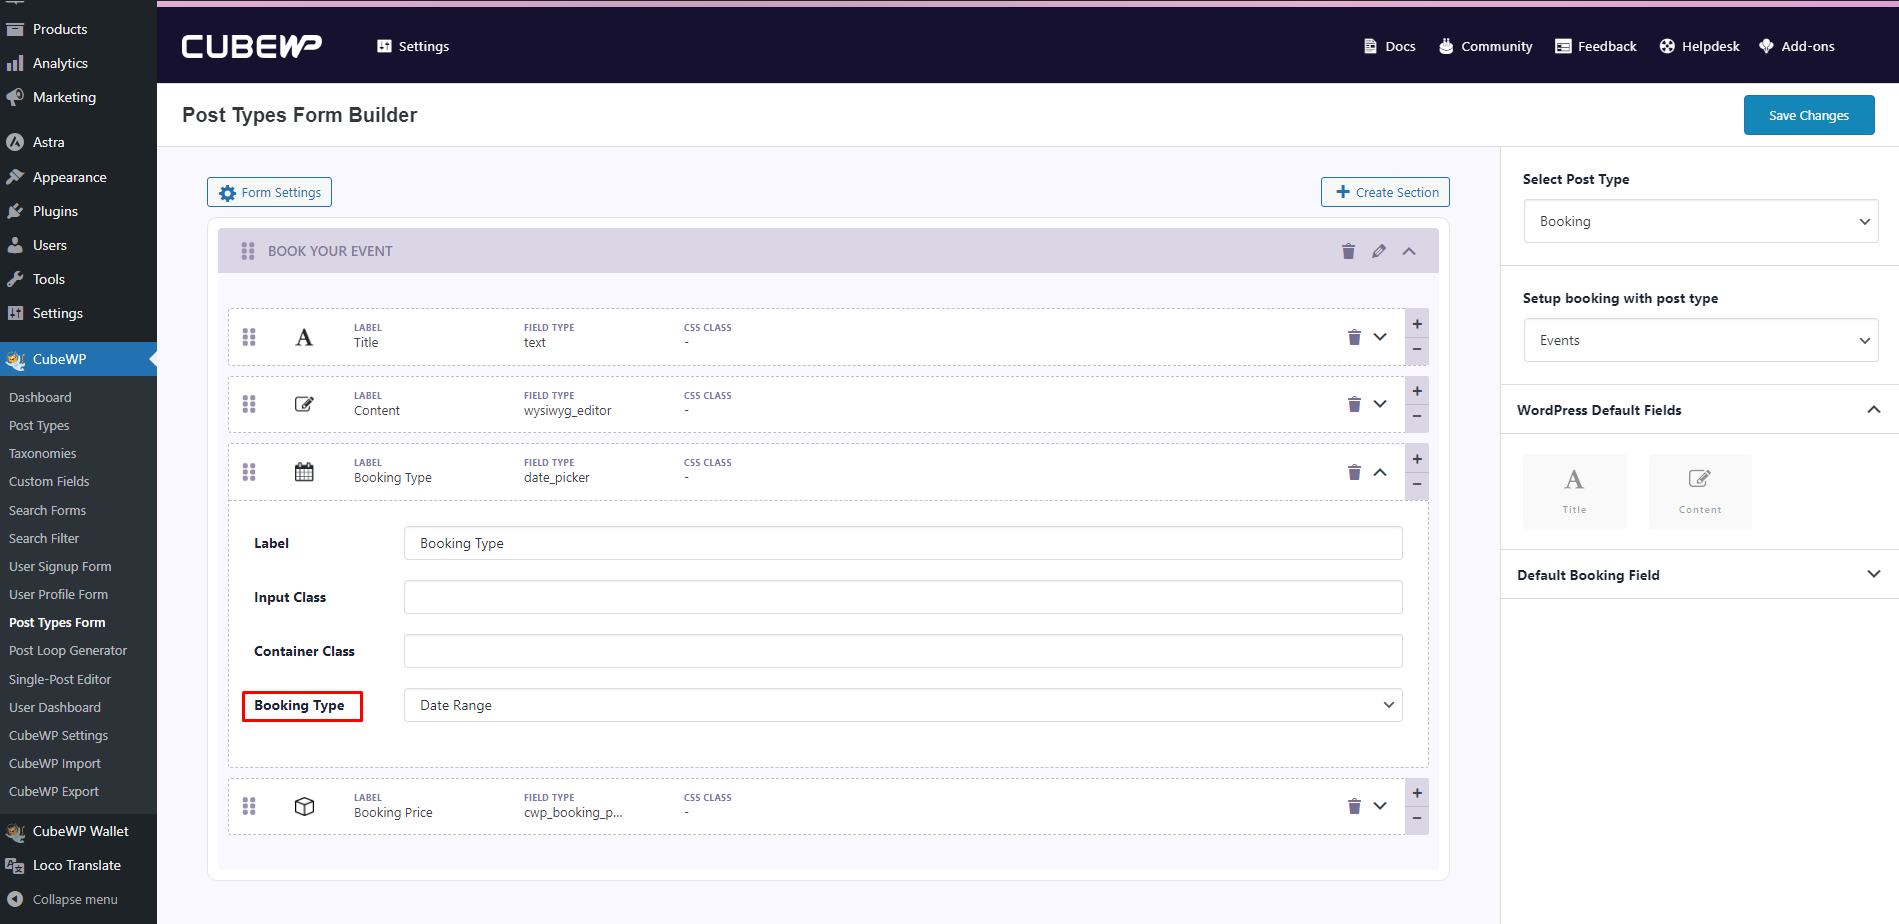This screenshot has width=1899, height=924.
Task: Click the Label input with Booking Type
Action: [x=903, y=543]
